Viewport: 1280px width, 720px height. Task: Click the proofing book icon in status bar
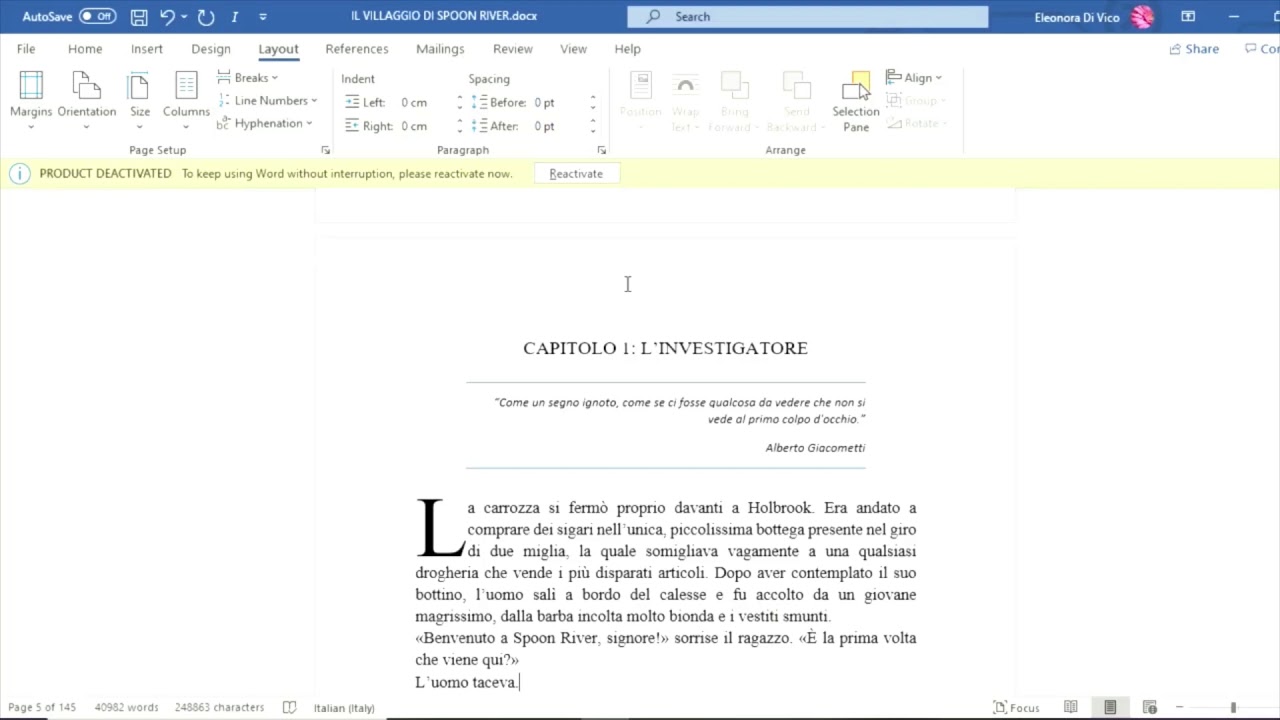(x=290, y=708)
